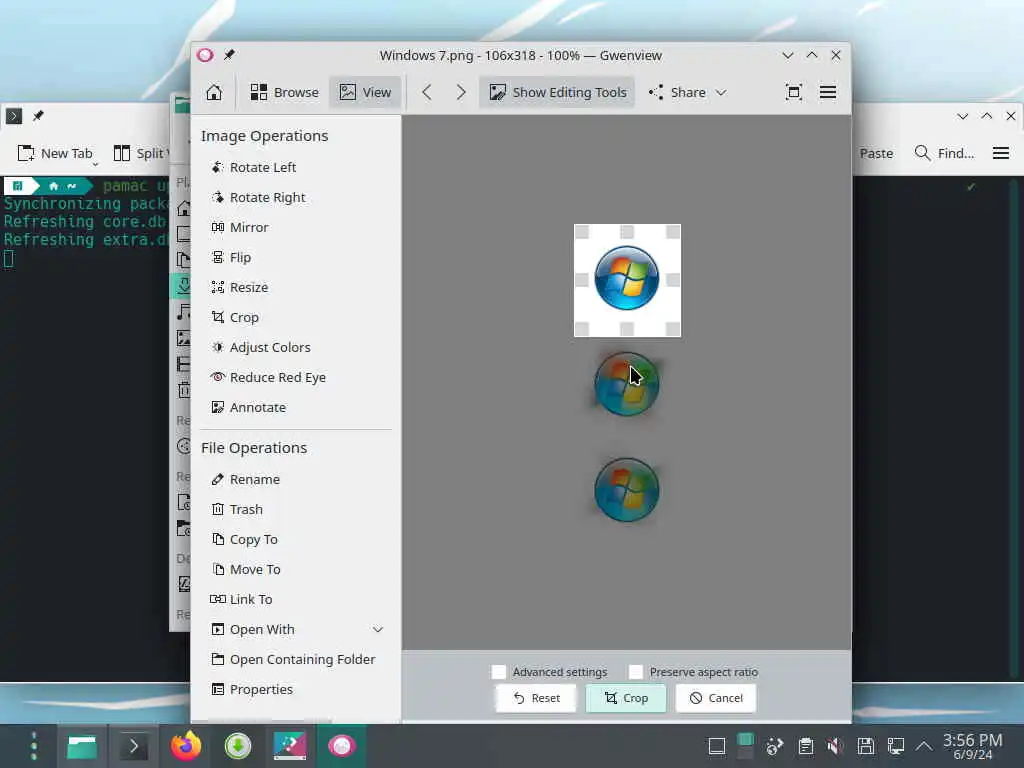Viewport: 1024px width, 768px height.
Task: Open the file manager from taskbar
Action: point(82,746)
